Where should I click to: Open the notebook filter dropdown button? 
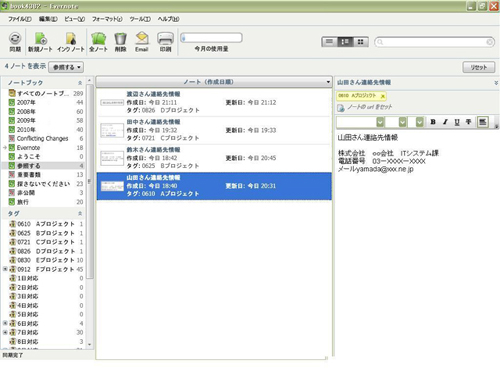(x=66, y=67)
